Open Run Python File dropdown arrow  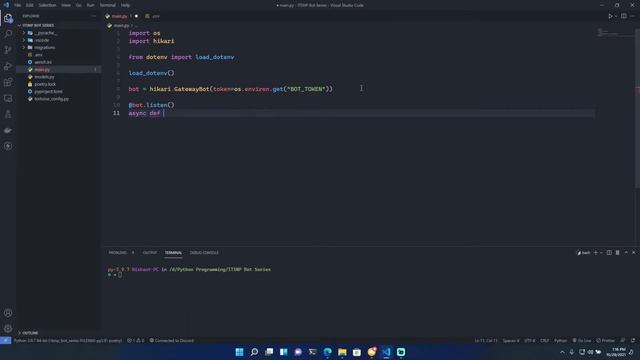(x=615, y=16)
